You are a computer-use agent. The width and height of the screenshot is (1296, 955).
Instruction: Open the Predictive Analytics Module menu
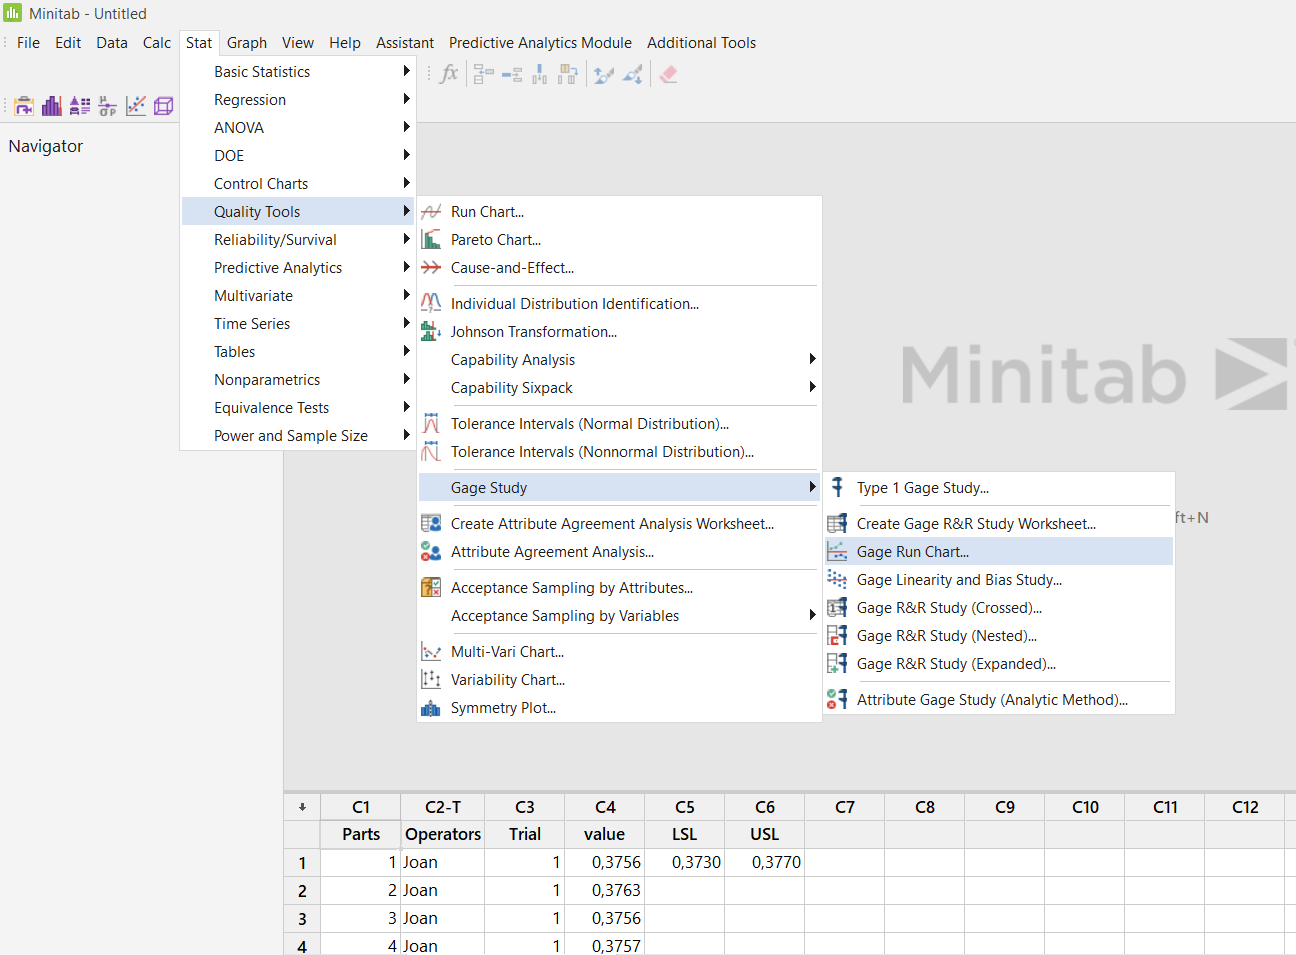(x=540, y=43)
